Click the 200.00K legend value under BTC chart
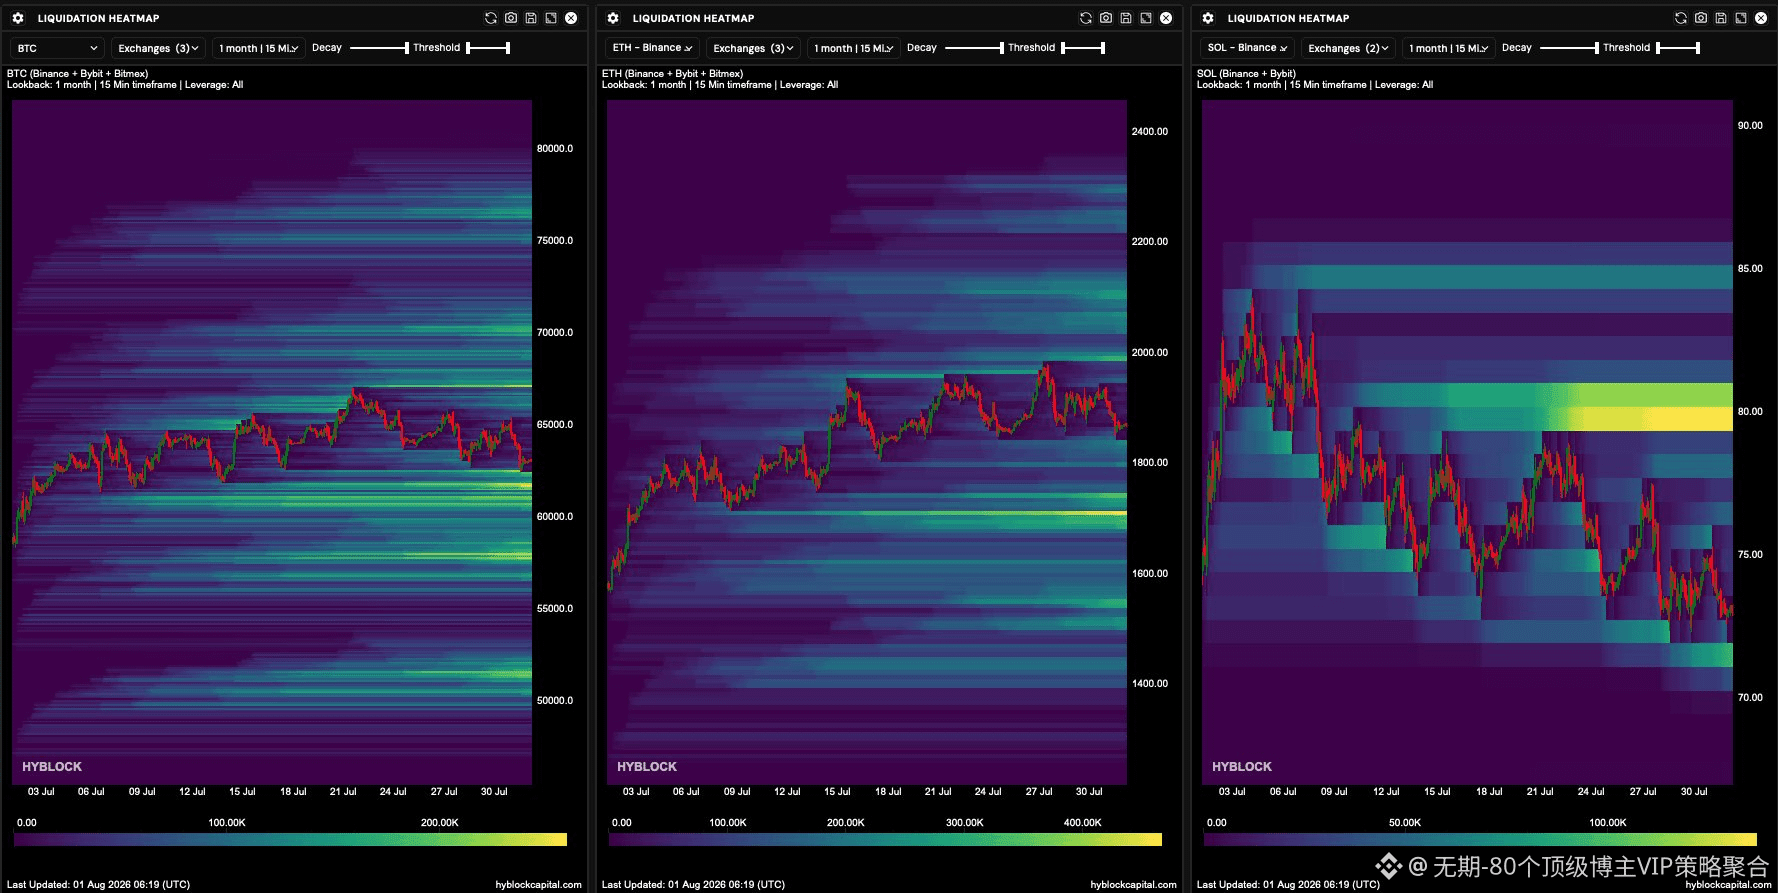 [x=440, y=823]
